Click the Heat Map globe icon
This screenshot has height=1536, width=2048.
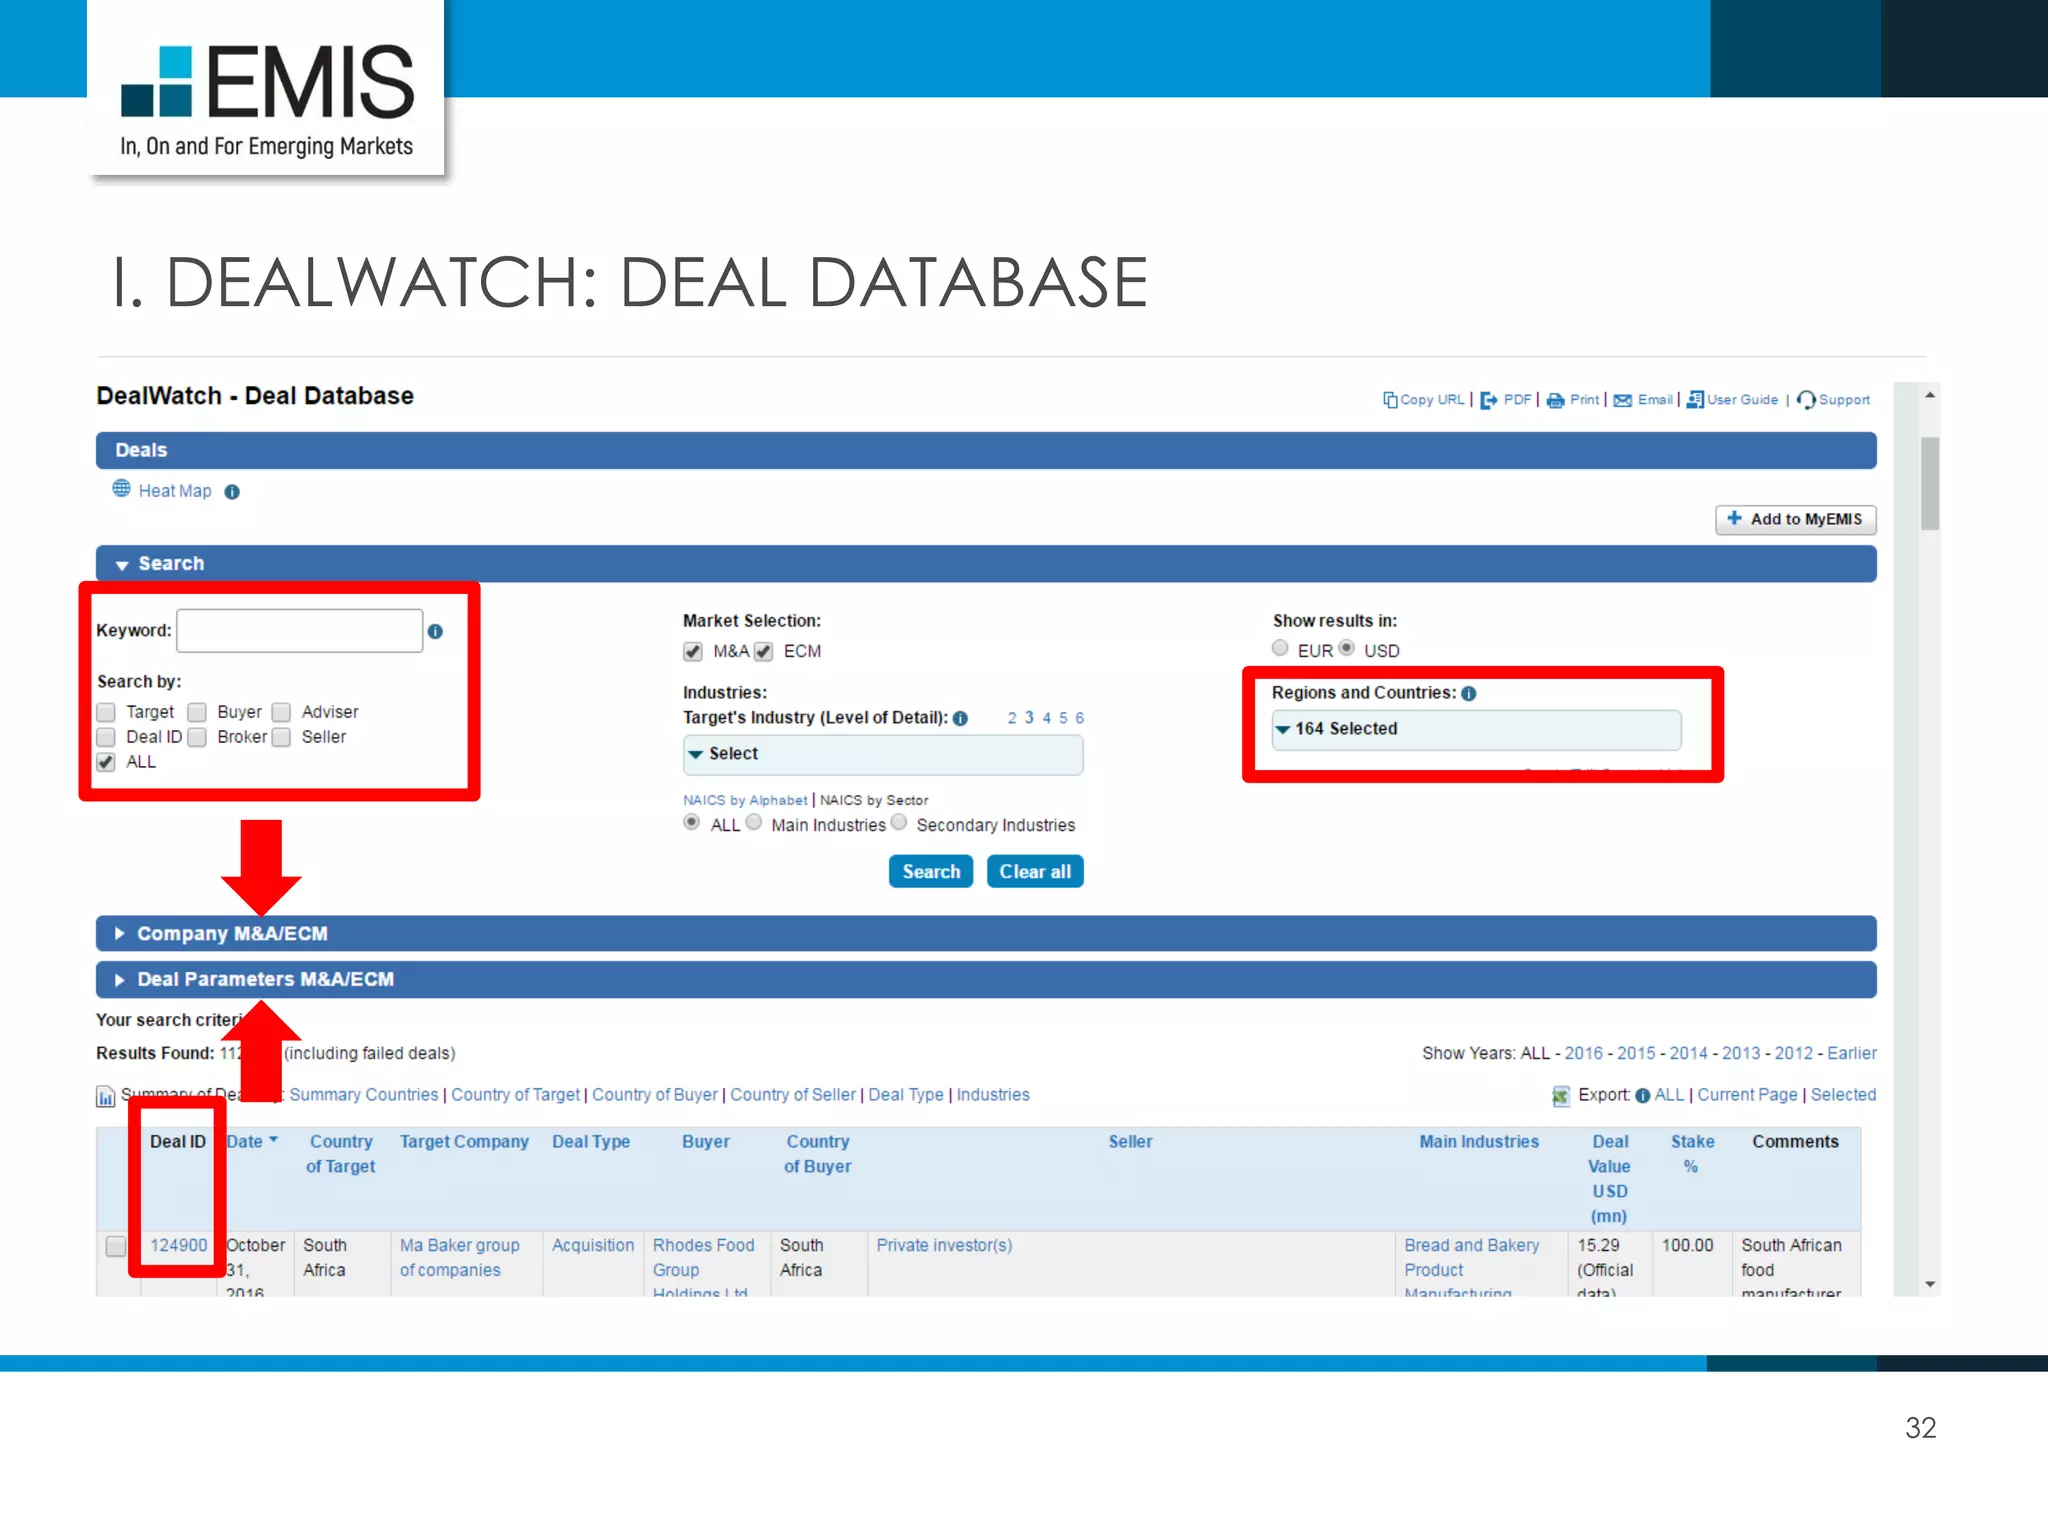pos(121,488)
